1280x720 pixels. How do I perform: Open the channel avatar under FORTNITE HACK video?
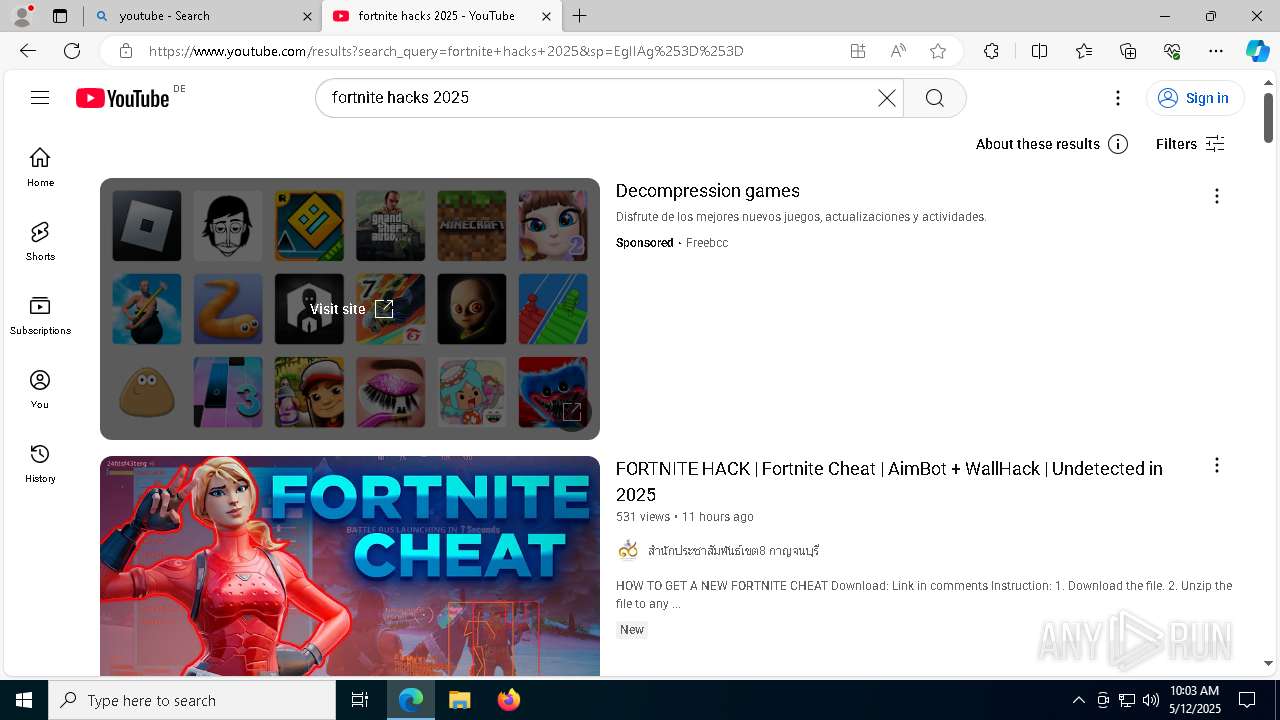point(628,550)
